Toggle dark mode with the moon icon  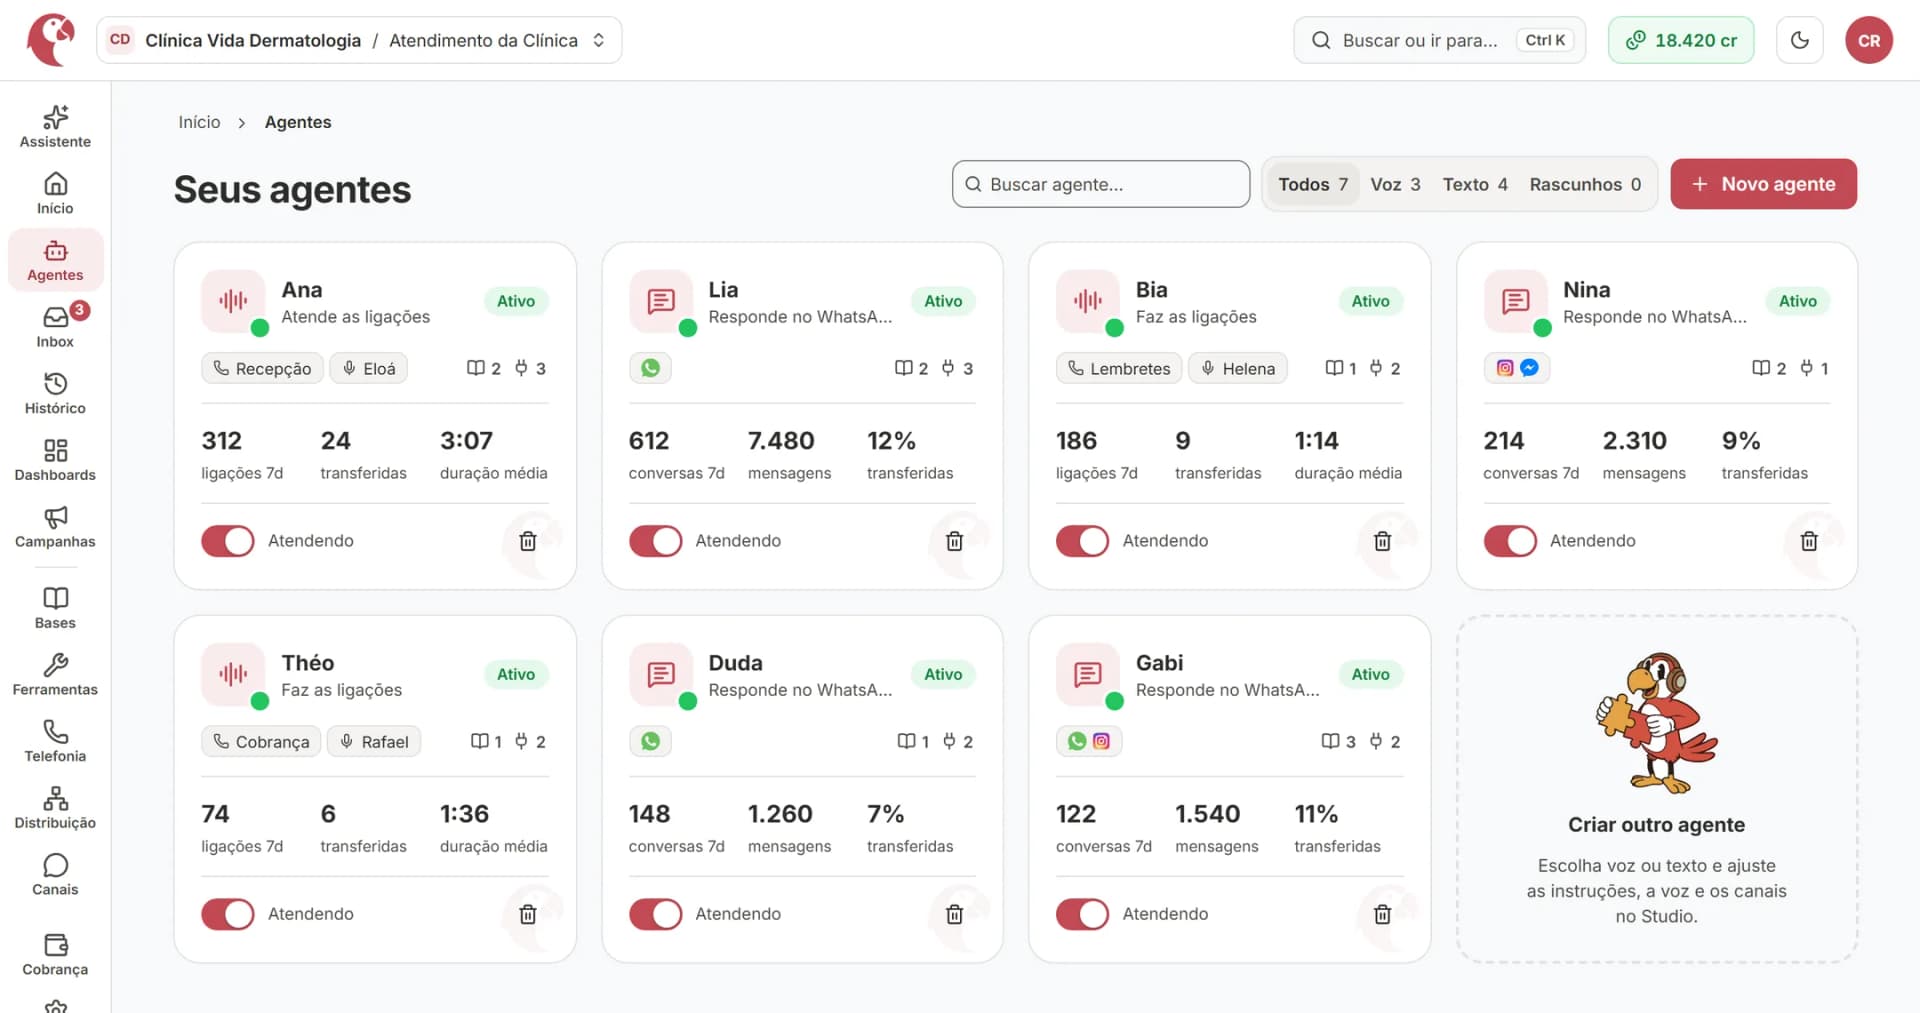pyautogui.click(x=1800, y=40)
